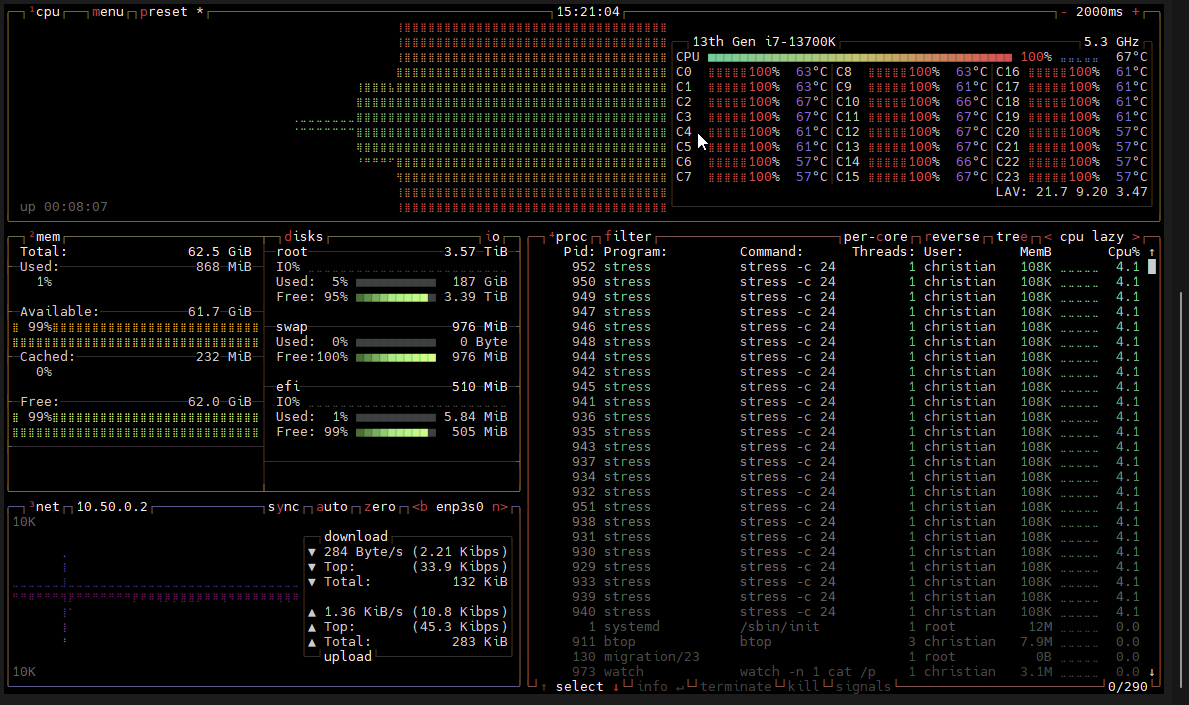Decrease update interval with minus sign
The image size is (1189, 705).
click(1064, 12)
